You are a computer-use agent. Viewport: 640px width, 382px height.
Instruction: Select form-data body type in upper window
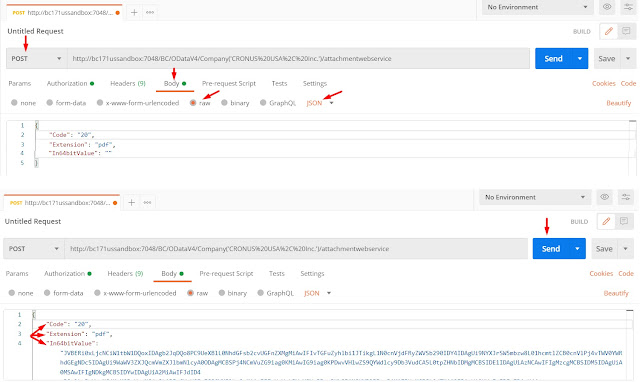(x=50, y=103)
